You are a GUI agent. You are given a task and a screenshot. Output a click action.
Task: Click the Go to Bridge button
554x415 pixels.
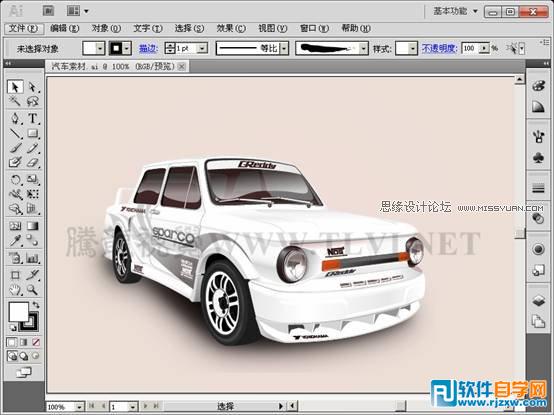coord(48,11)
